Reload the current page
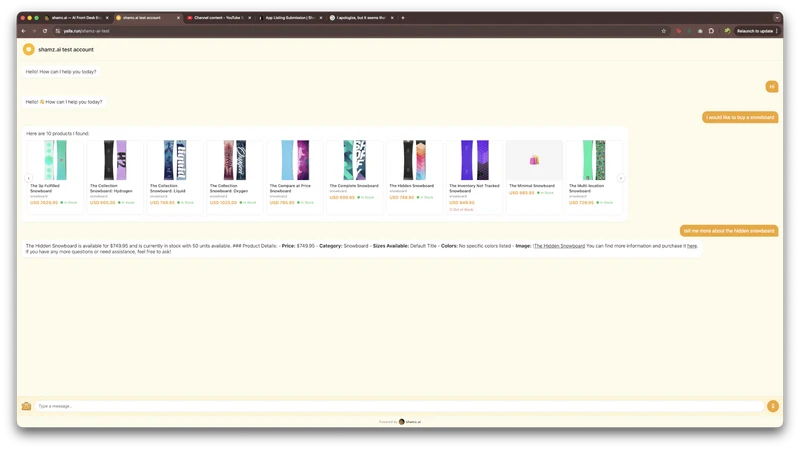This screenshot has width=800, height=450. coord(45,31)
